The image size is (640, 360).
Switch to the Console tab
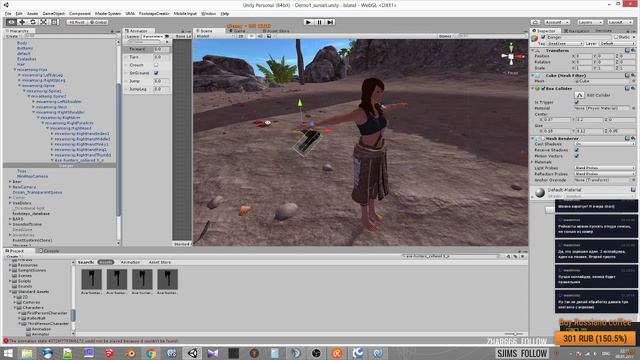coord(49,251)
